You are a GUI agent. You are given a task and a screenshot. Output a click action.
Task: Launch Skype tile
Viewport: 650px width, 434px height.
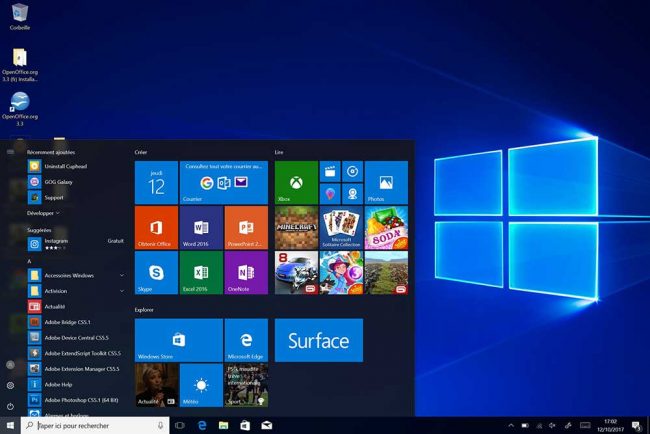pyautogui.click(x=156, y=273)
